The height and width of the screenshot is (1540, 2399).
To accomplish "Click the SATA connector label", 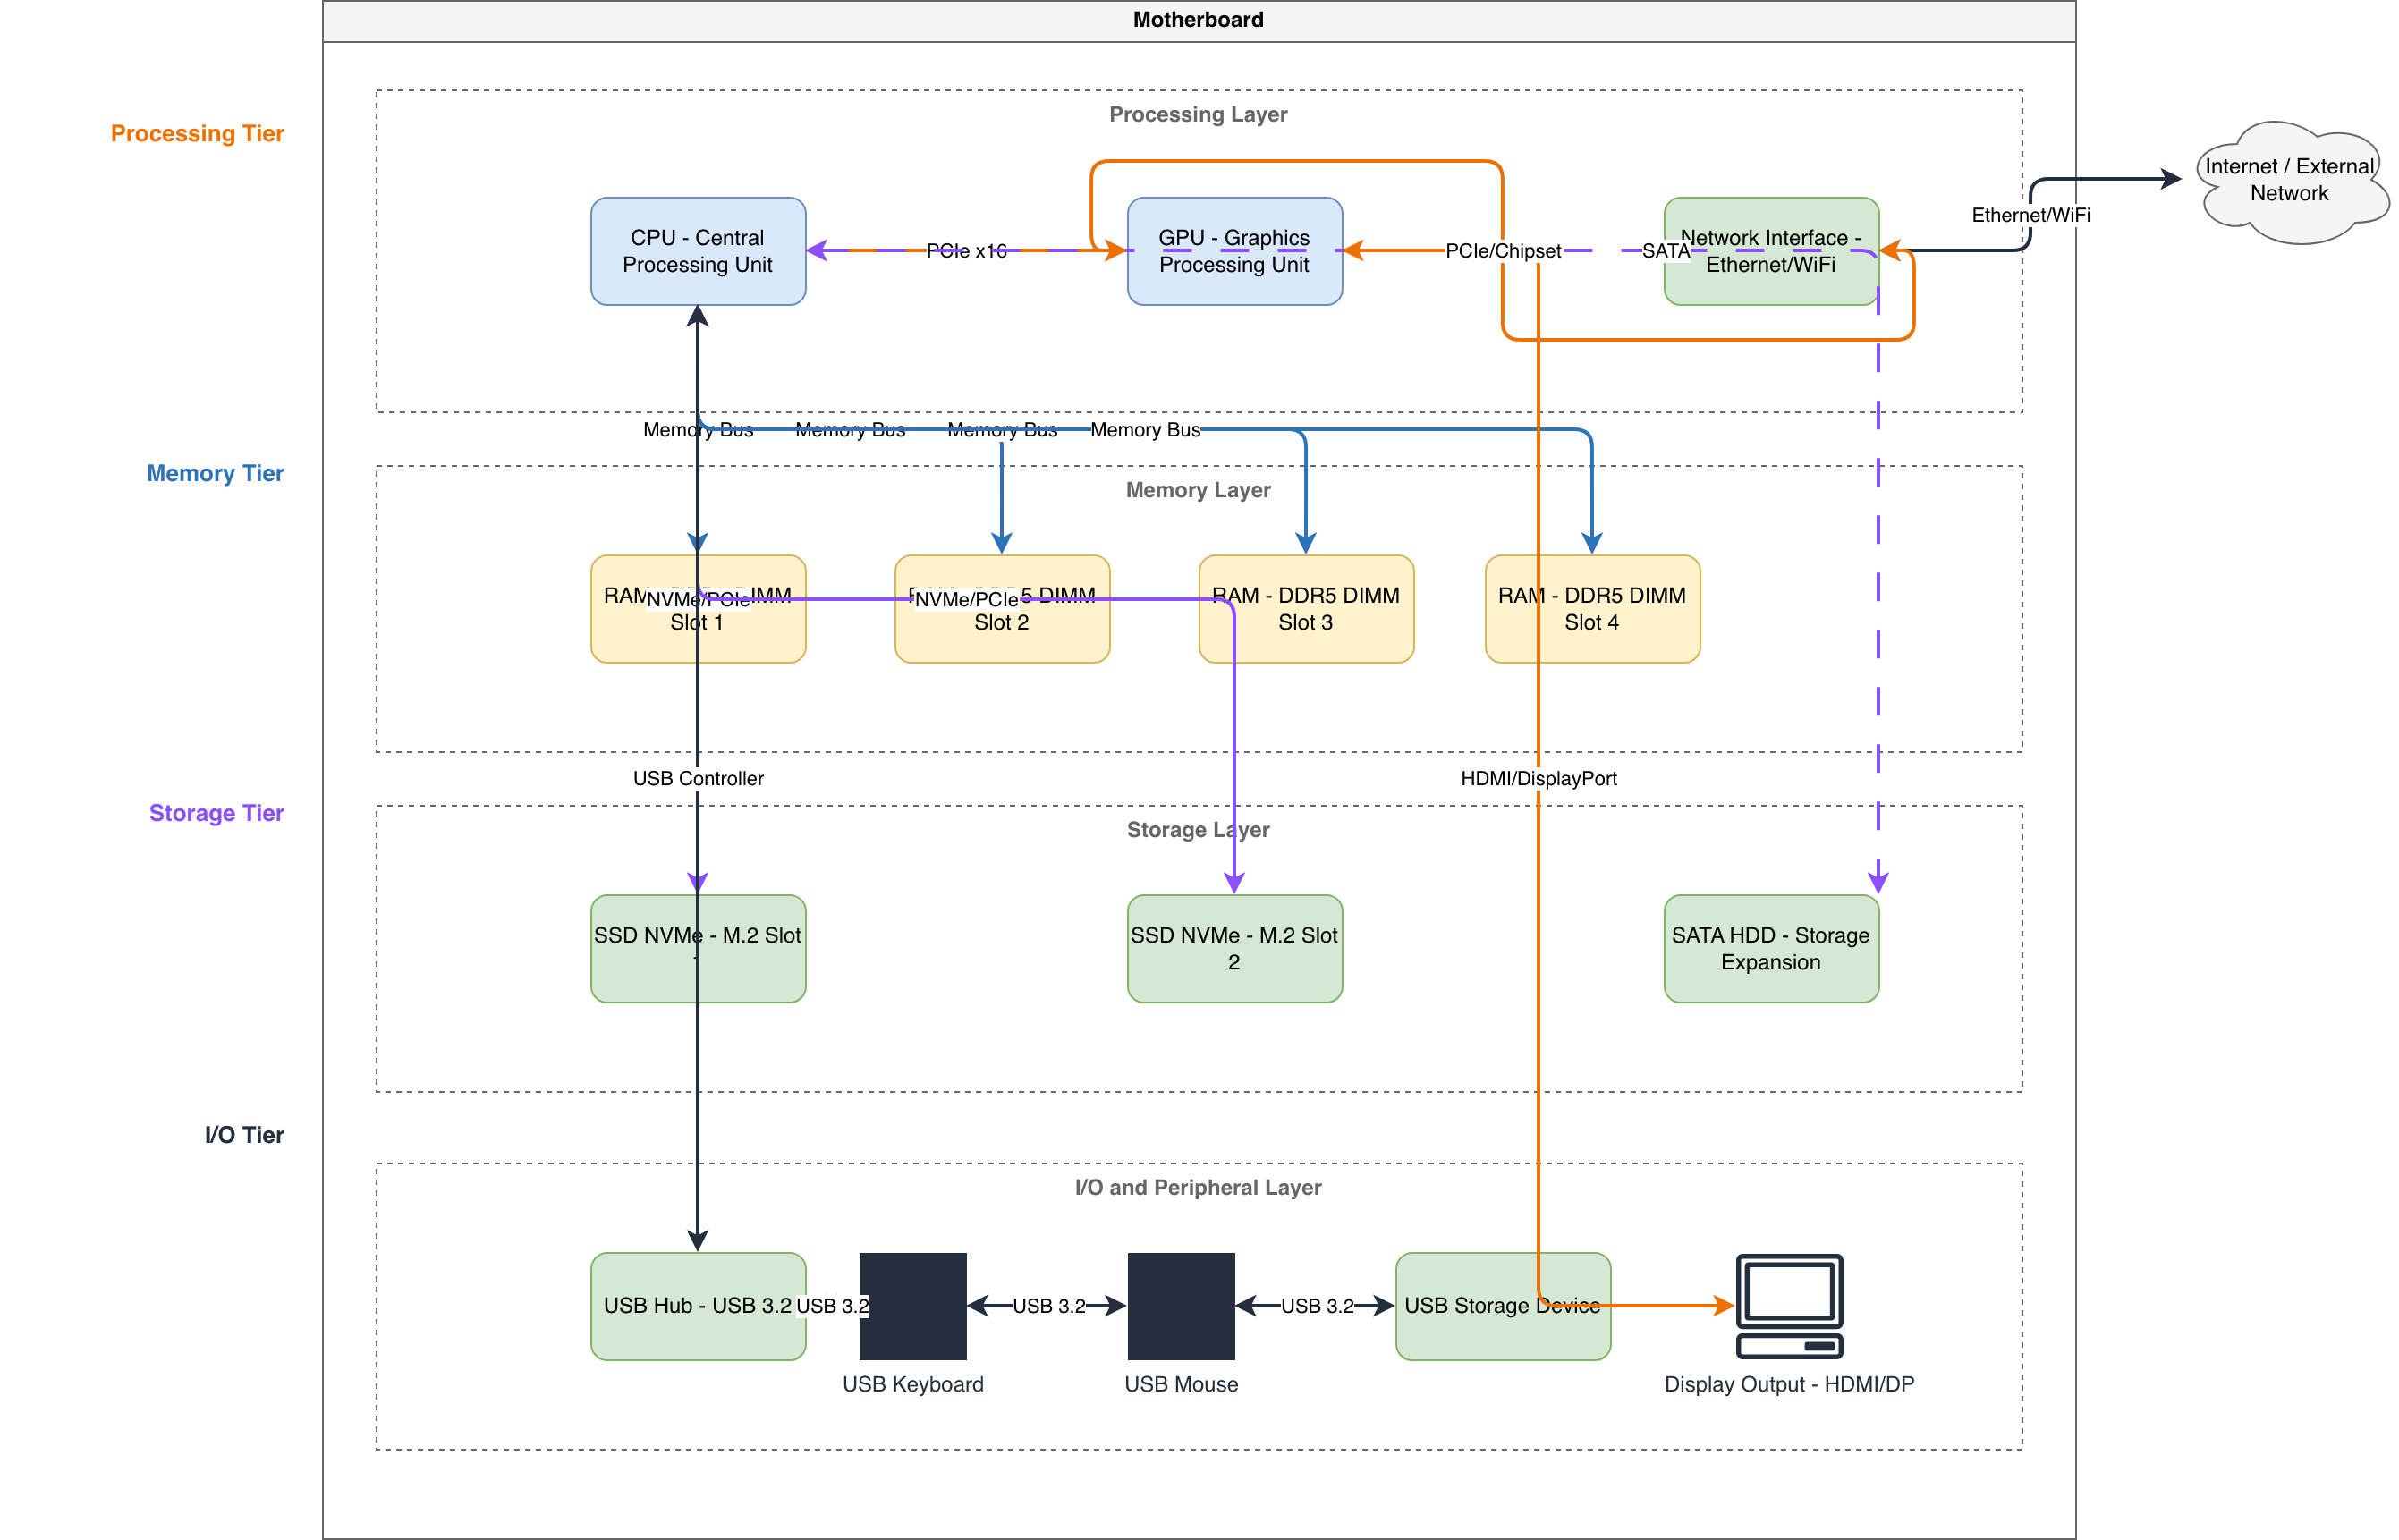I will point(1666,251).
